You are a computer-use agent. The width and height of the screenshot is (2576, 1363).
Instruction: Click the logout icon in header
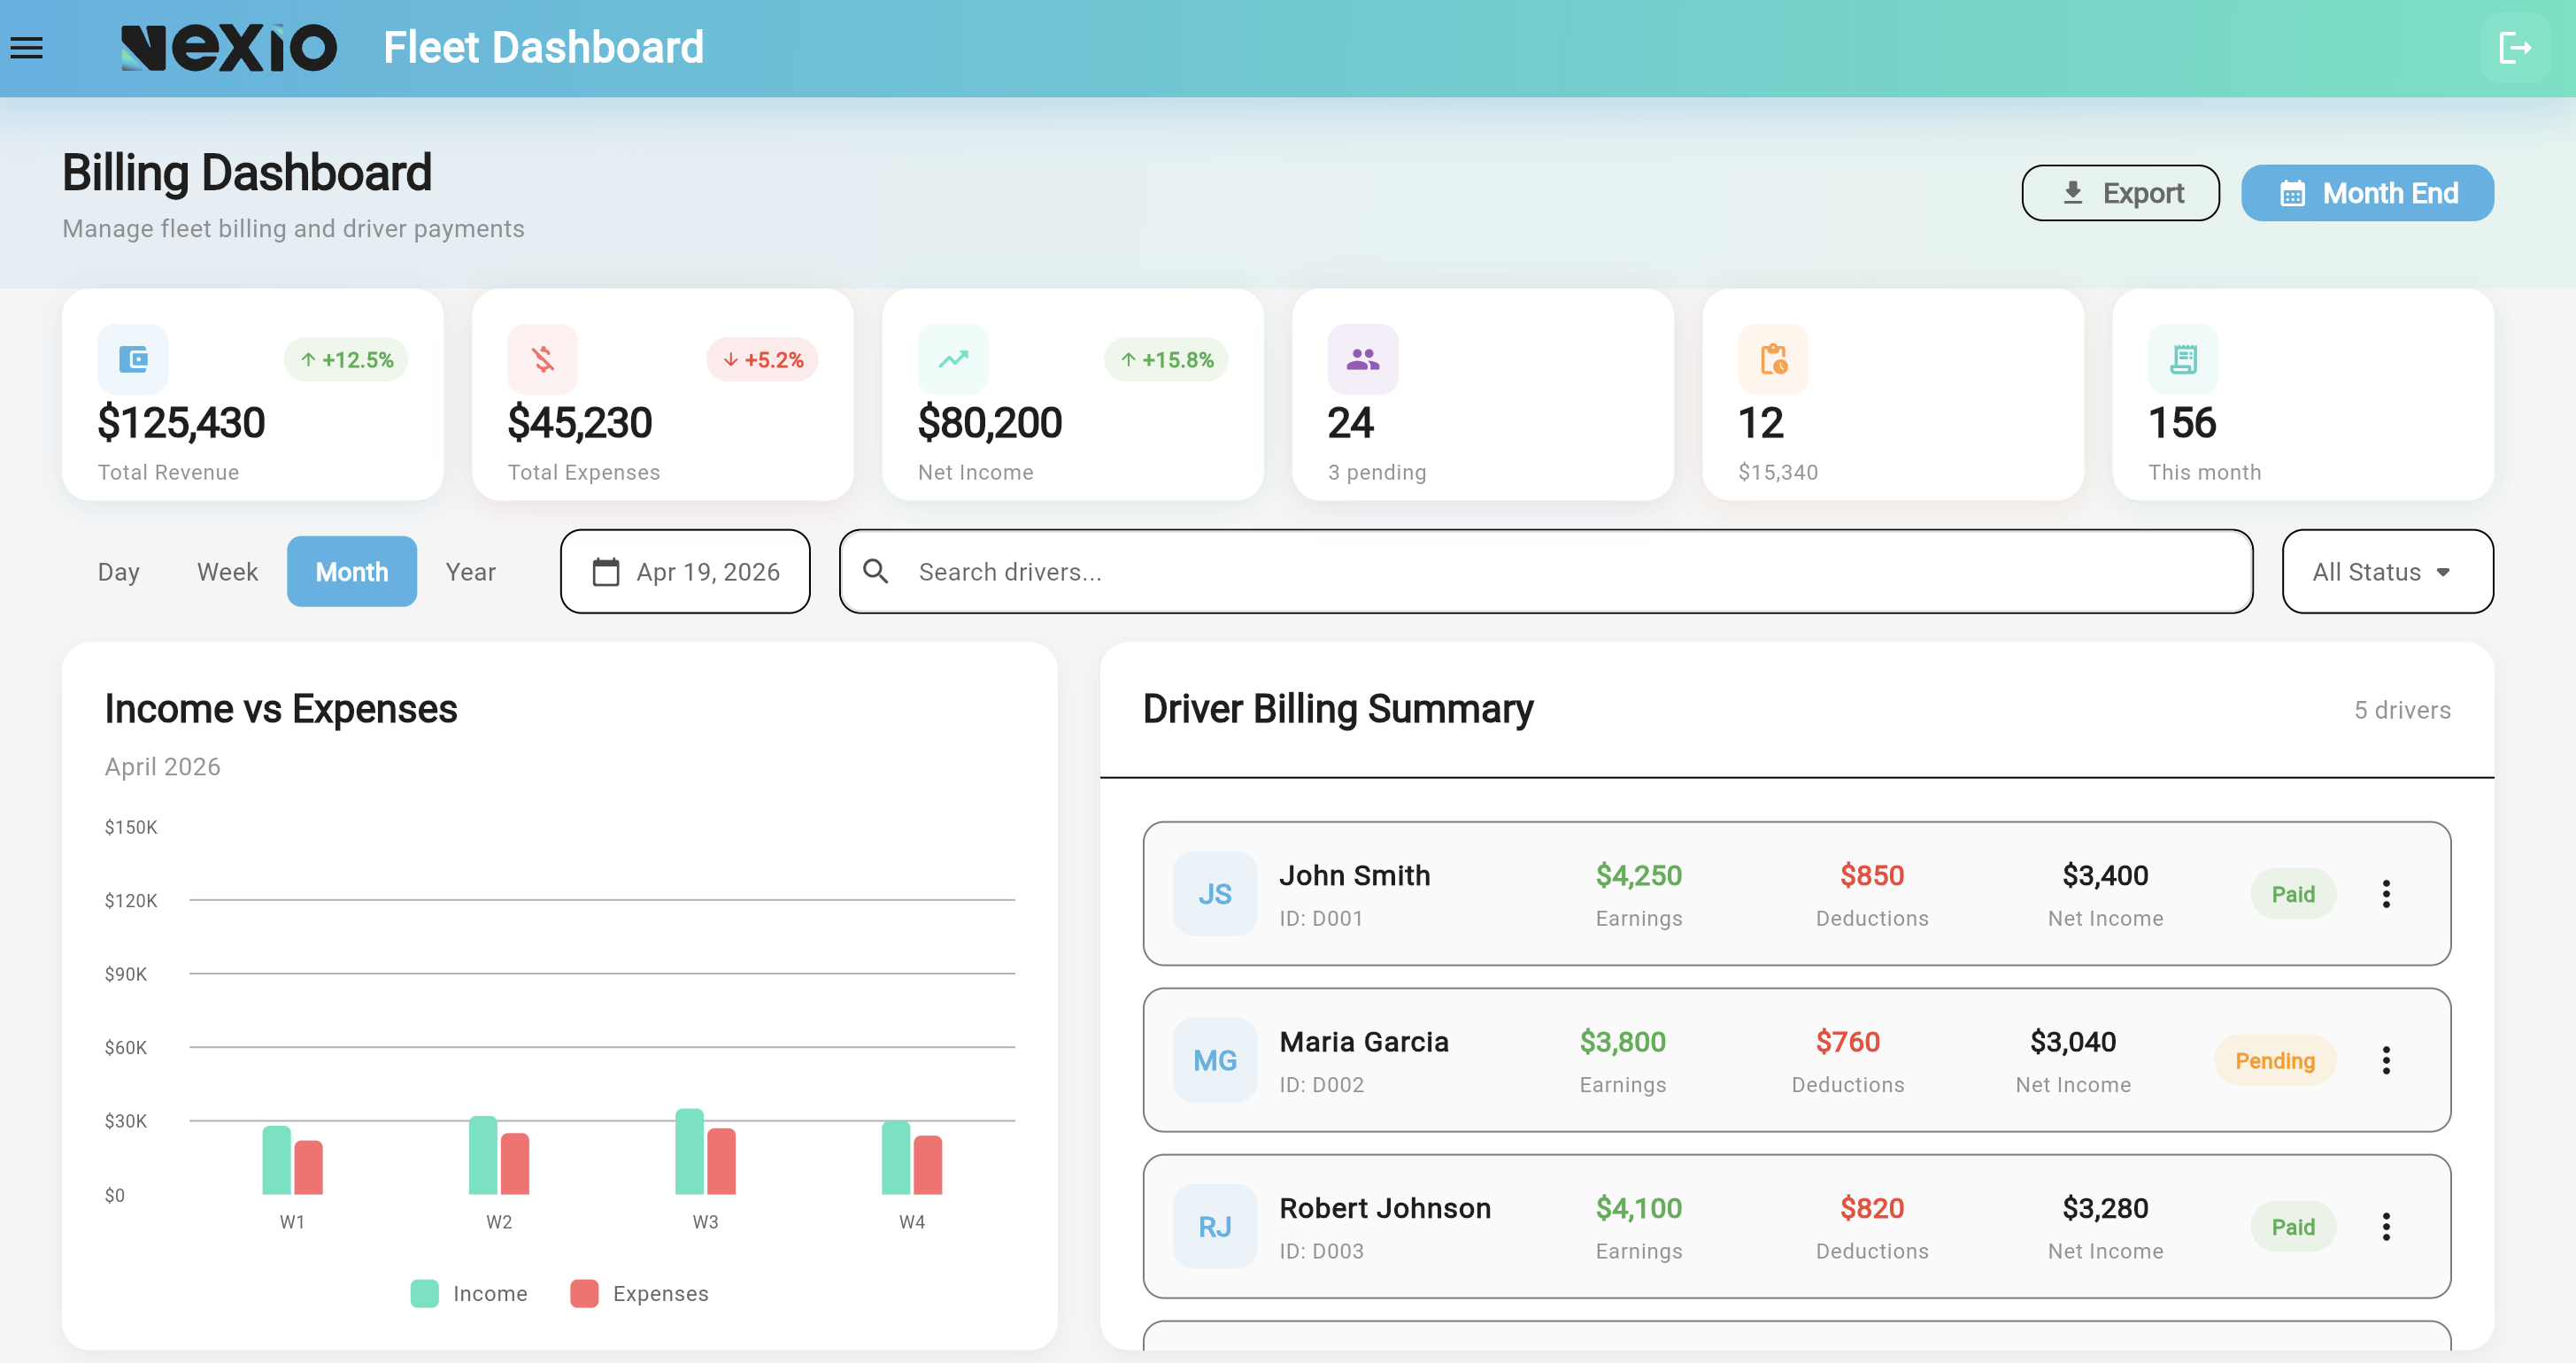2515,48
